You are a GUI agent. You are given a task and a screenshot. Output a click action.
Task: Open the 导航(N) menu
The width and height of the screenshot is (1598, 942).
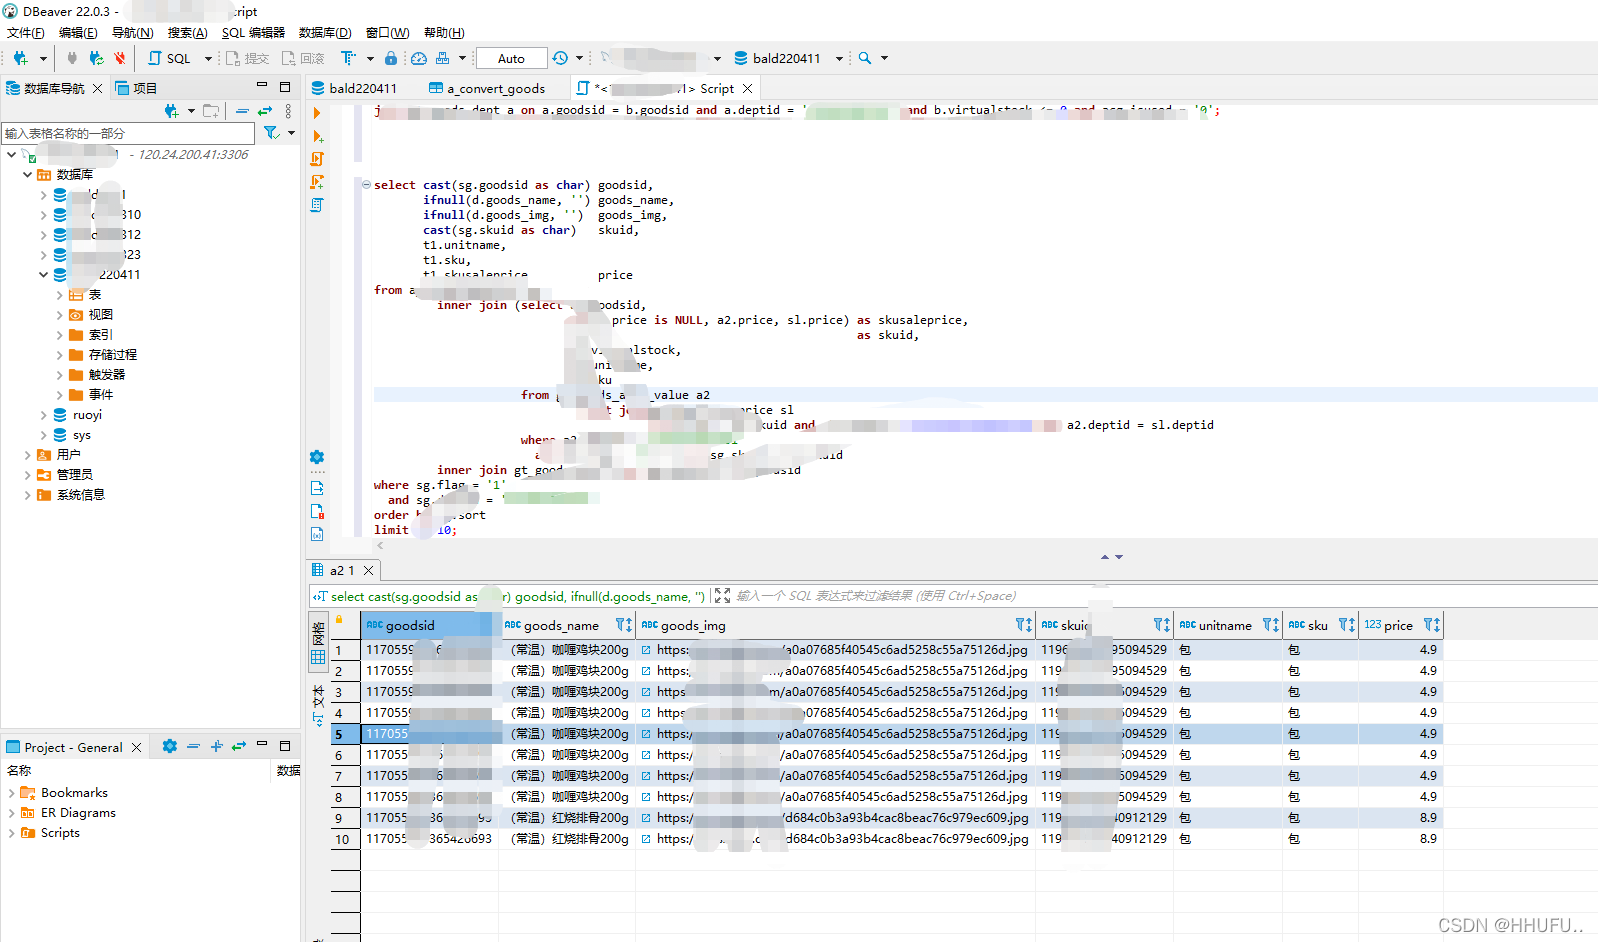click(132, 32)
